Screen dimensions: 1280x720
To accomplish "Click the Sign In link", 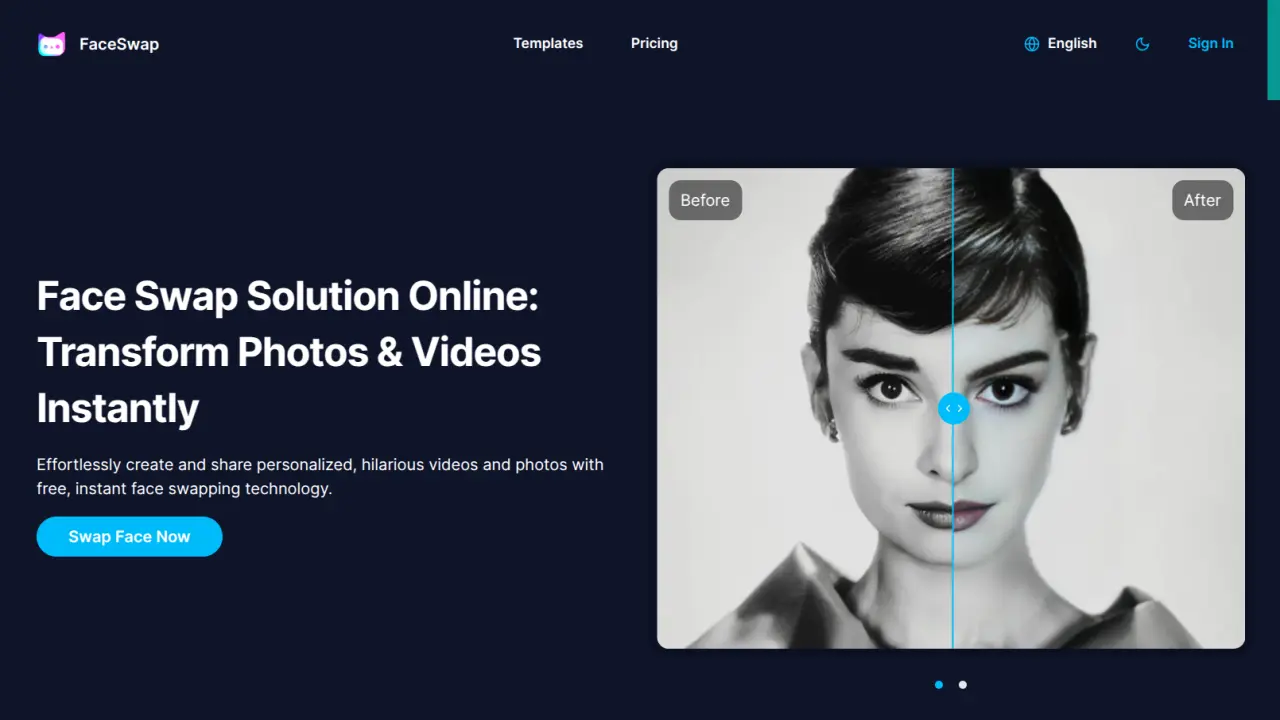I will [1210, 43].
